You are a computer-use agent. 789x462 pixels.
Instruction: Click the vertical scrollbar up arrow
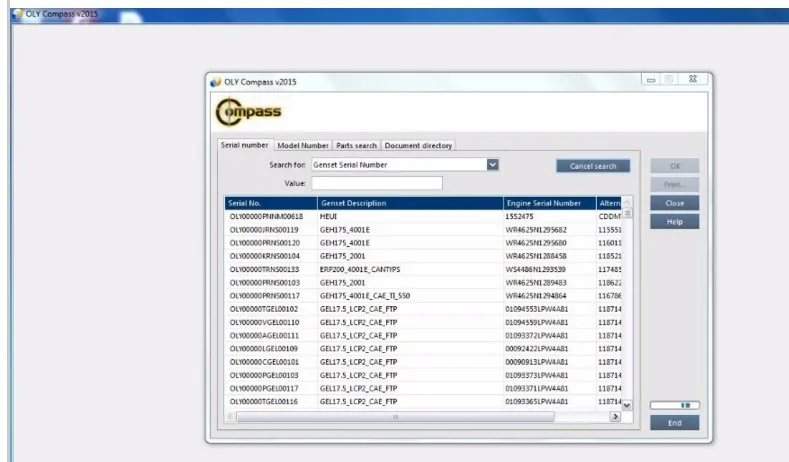[x=627, y=202]
